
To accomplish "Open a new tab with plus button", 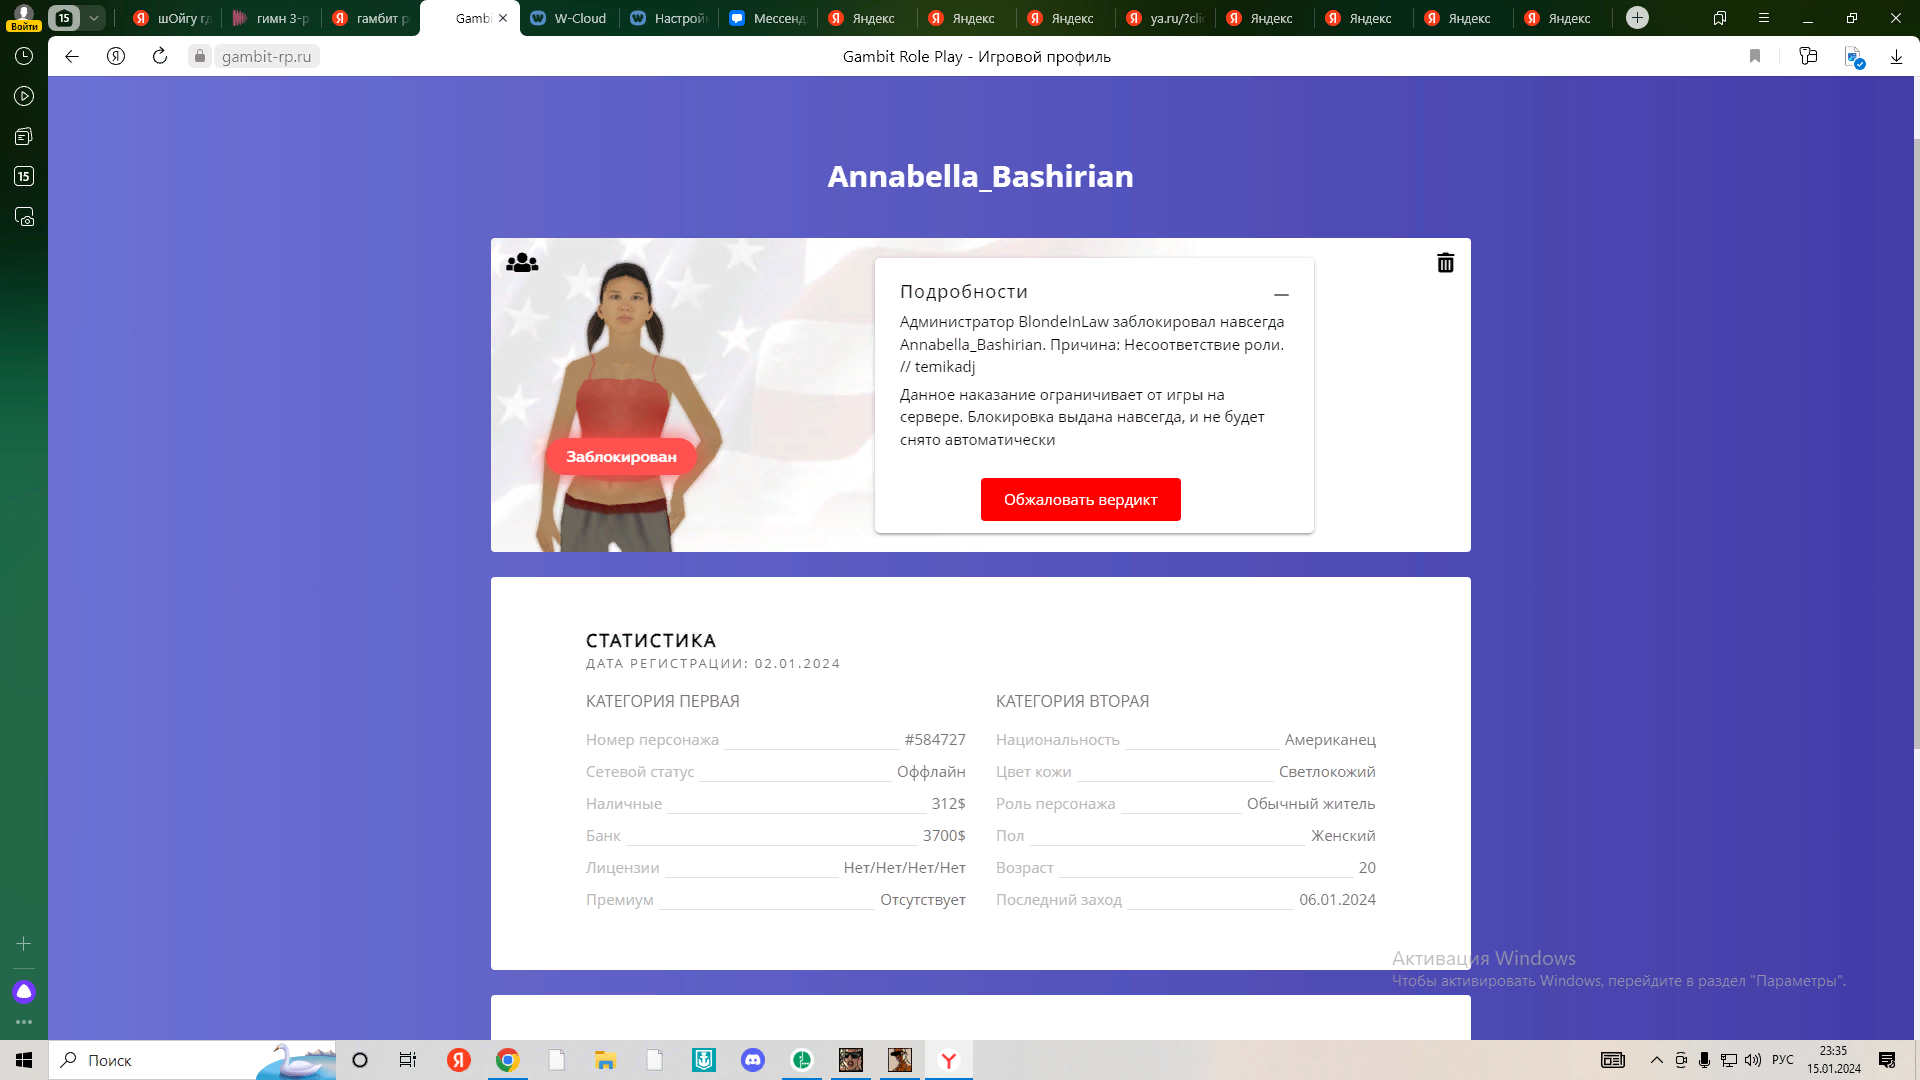I will tap(1637, 18).
